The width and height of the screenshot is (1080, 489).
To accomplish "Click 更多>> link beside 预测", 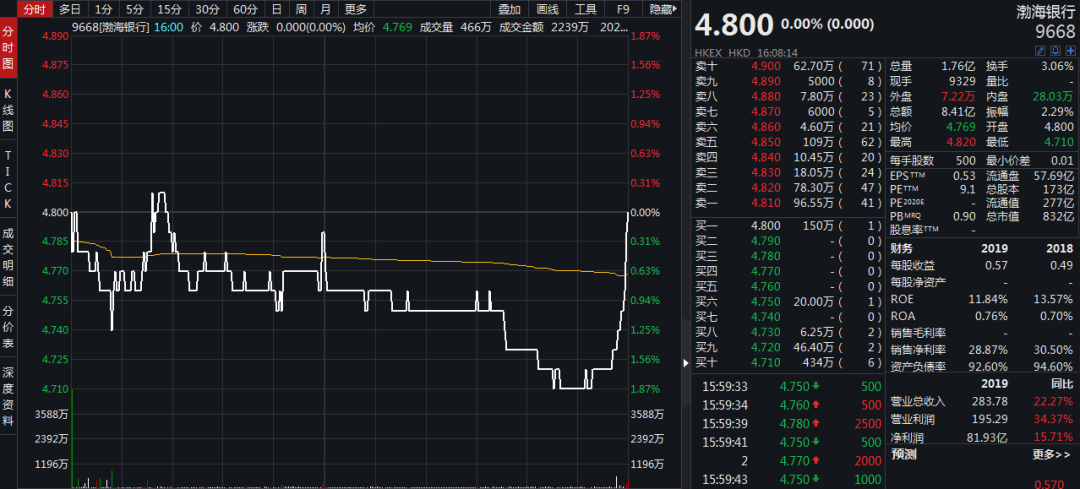I will [1051, 454].
